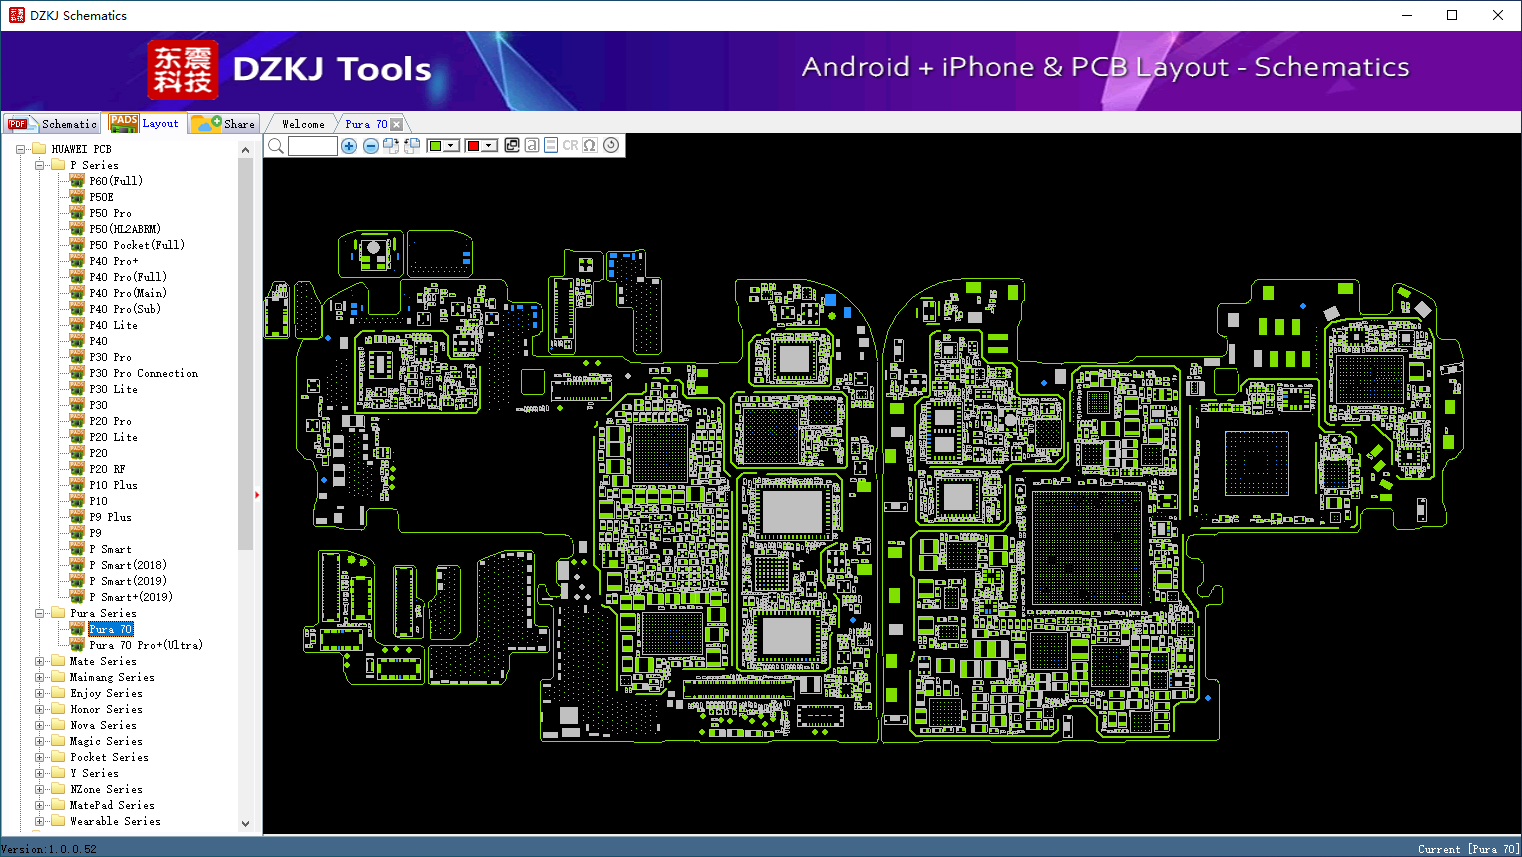
Task: Click the CR toolbar icon
Action: (x=570, y=145)
